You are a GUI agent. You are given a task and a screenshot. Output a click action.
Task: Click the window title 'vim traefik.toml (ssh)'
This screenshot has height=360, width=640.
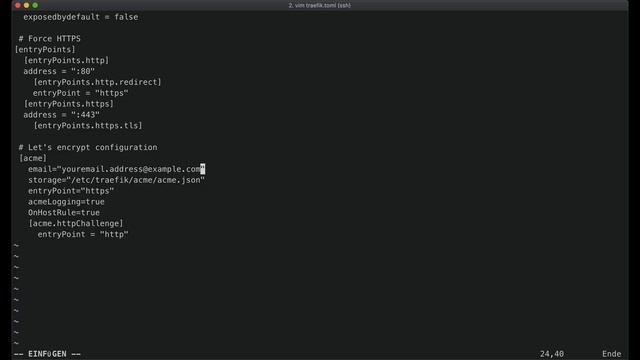tap(320, 5)
